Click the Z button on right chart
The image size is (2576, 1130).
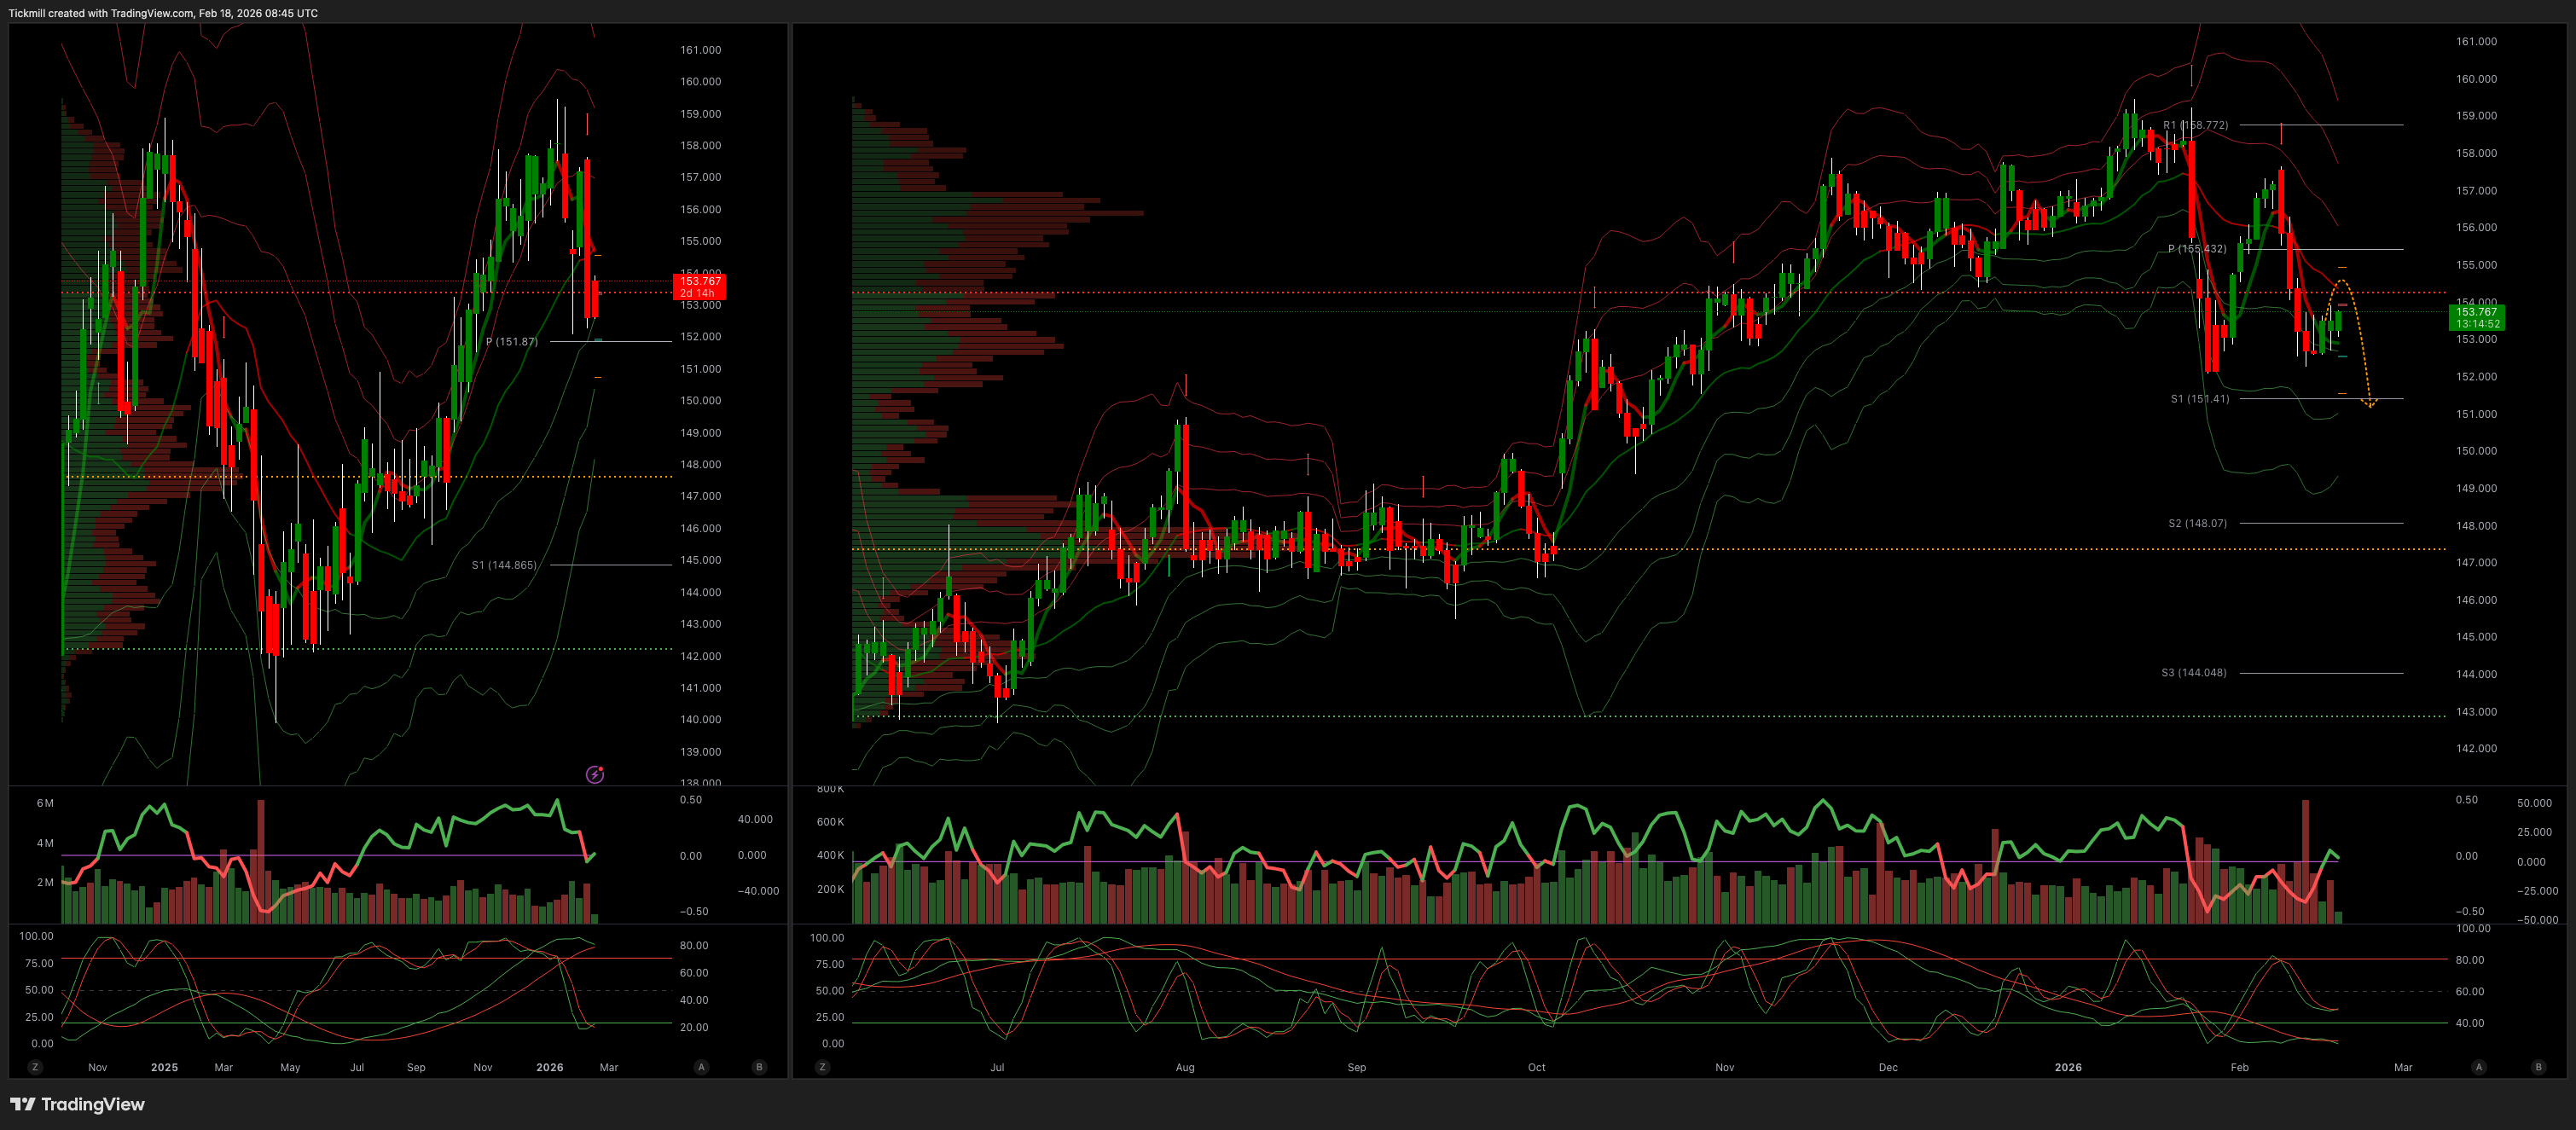coord(822,1067)
